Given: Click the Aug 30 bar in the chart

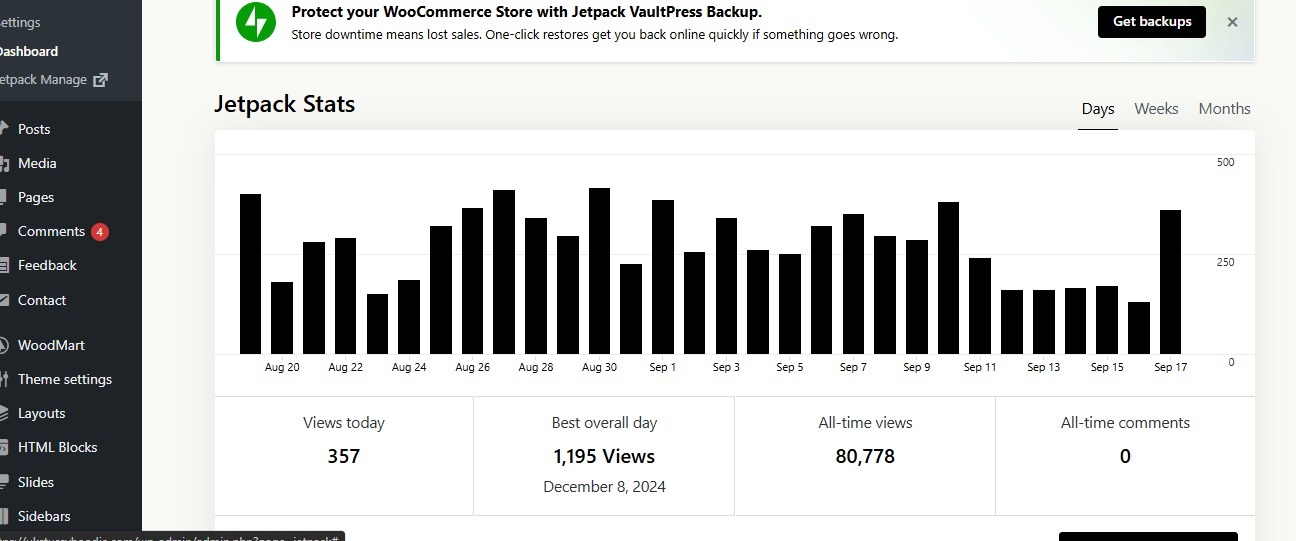Looking at the screenshot, I should point(599,271).
